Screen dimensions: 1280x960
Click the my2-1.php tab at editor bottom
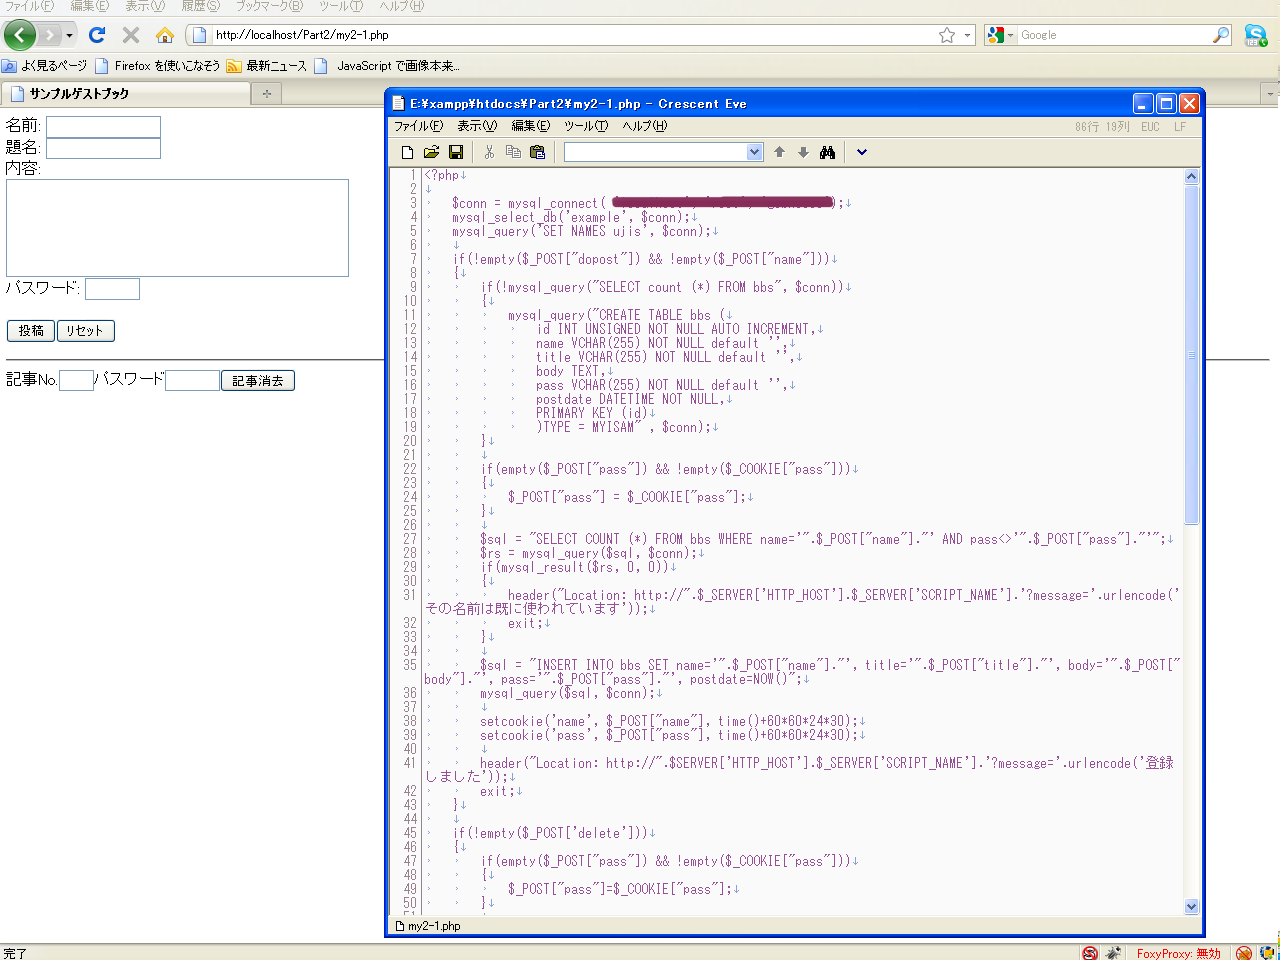pos(428,926)
